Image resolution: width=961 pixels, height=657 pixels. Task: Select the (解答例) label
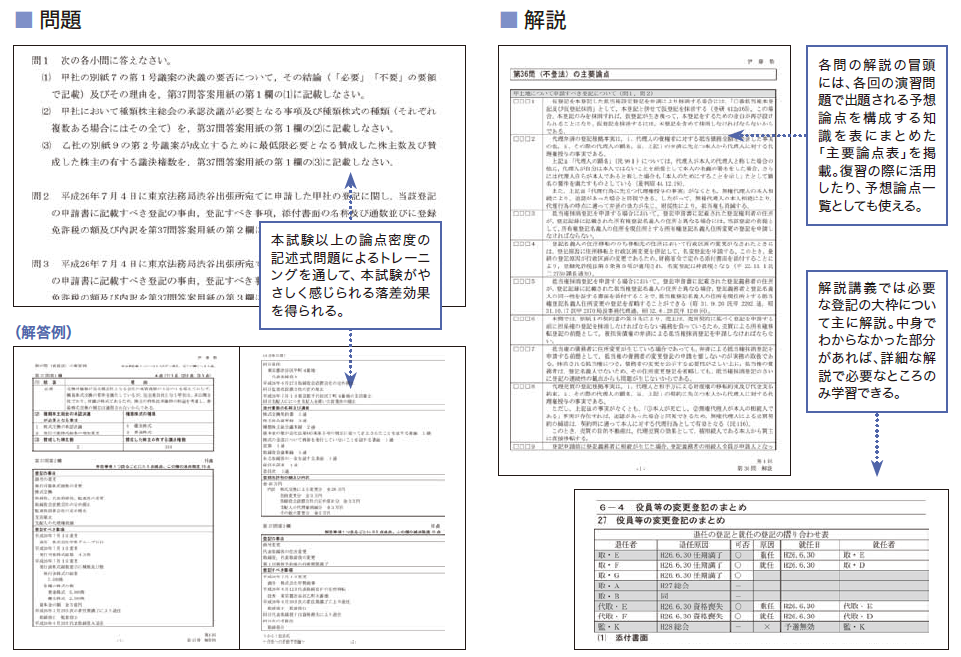tap(43, 332)
